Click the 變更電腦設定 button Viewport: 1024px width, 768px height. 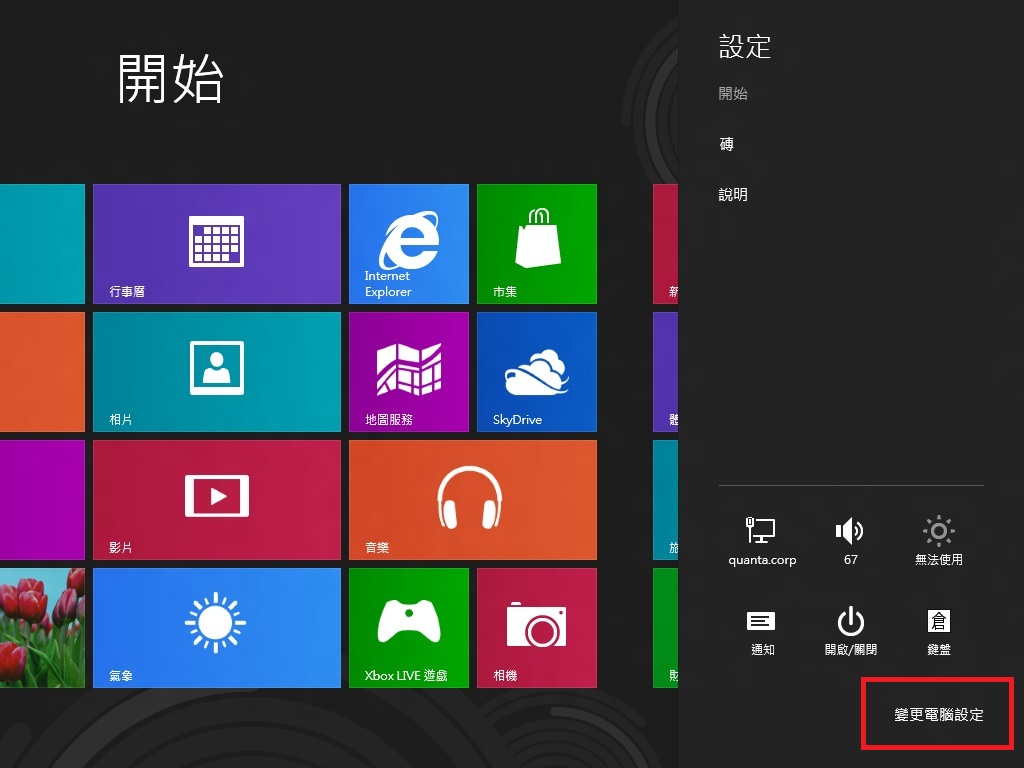936,714
